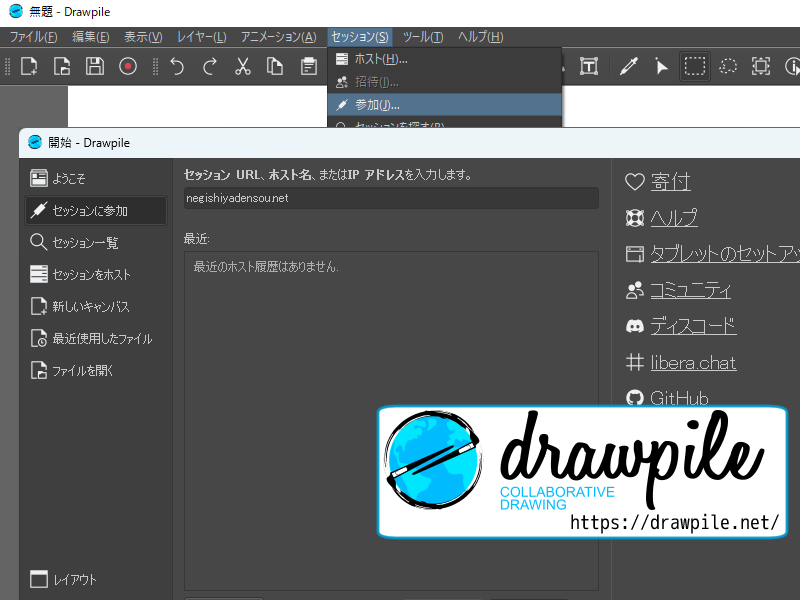Open 最近使用したファイル page

(x=96, y=338)
